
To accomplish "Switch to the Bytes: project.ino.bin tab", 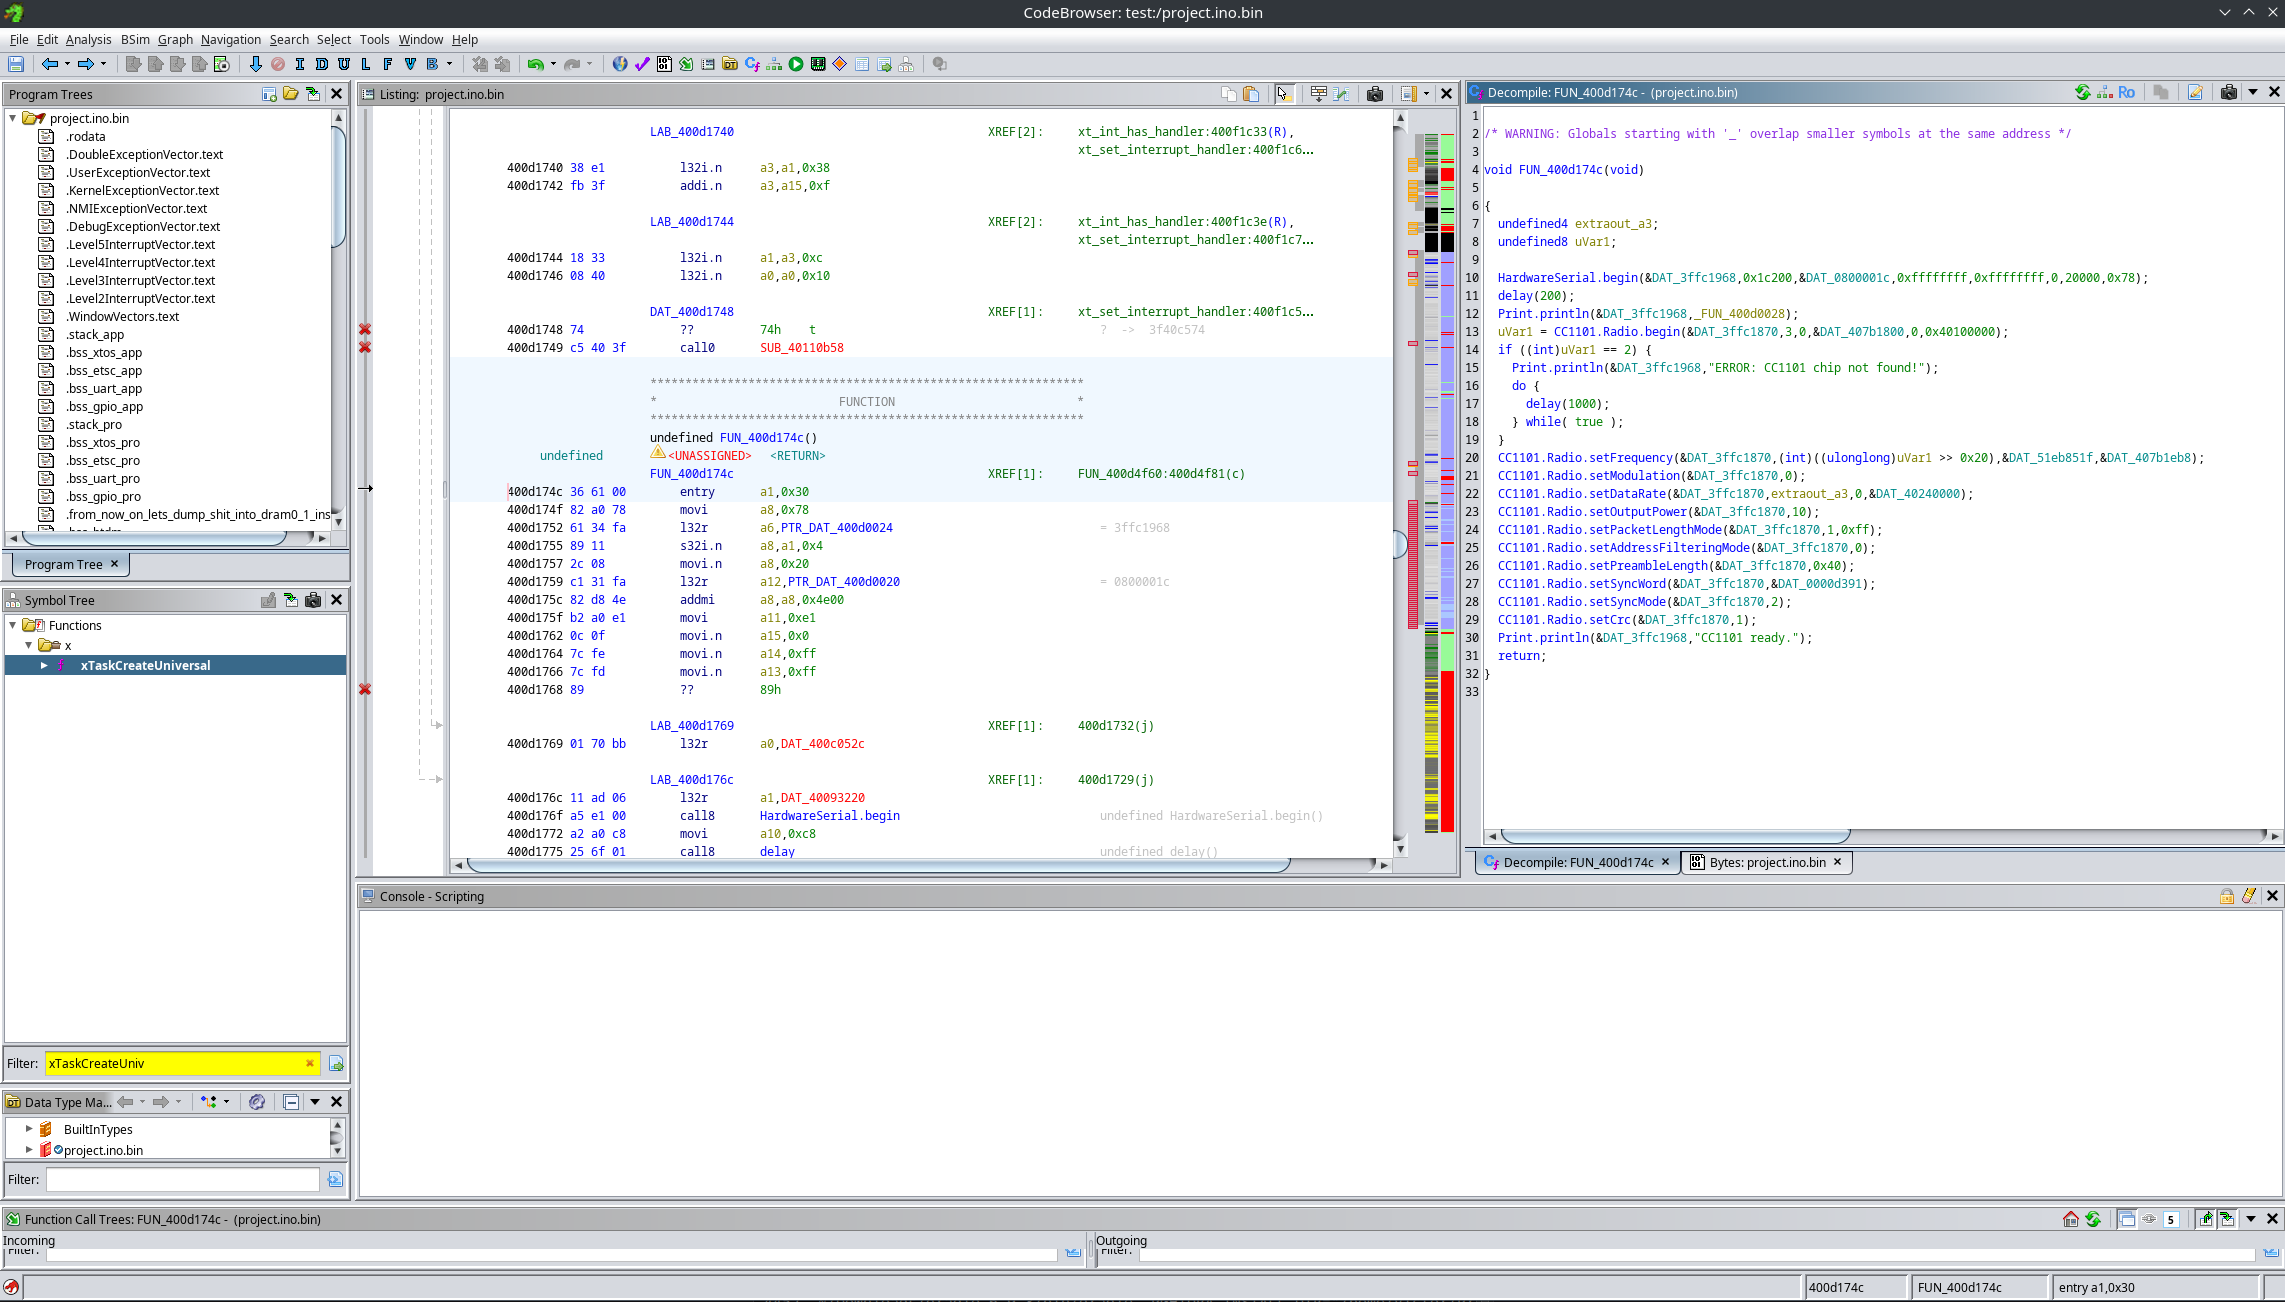I will [x=1766, y=862].
